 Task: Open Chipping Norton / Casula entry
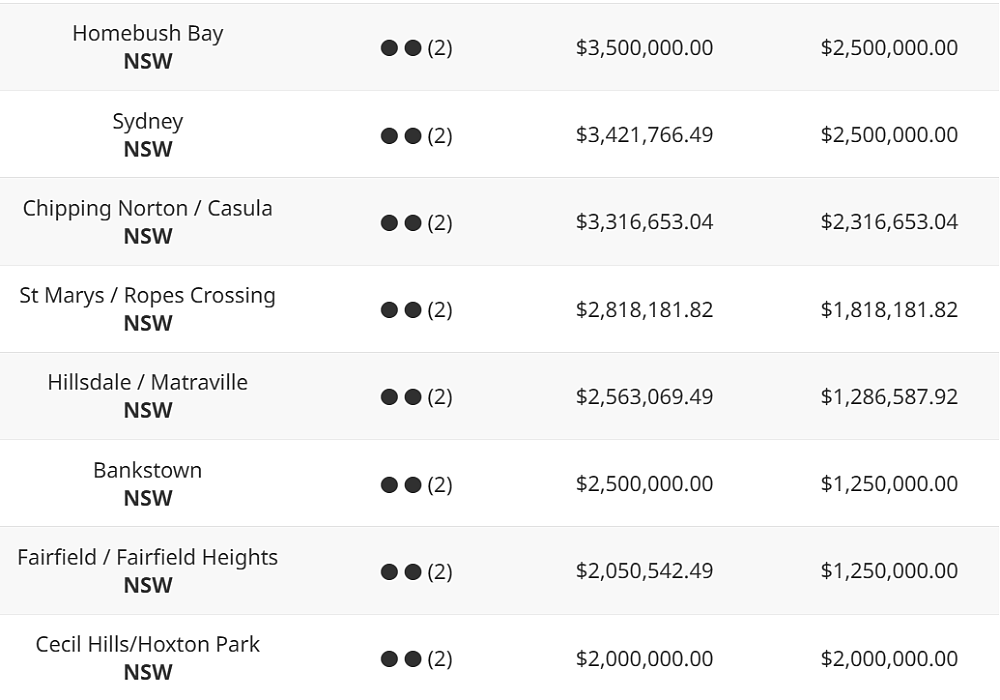147,208
